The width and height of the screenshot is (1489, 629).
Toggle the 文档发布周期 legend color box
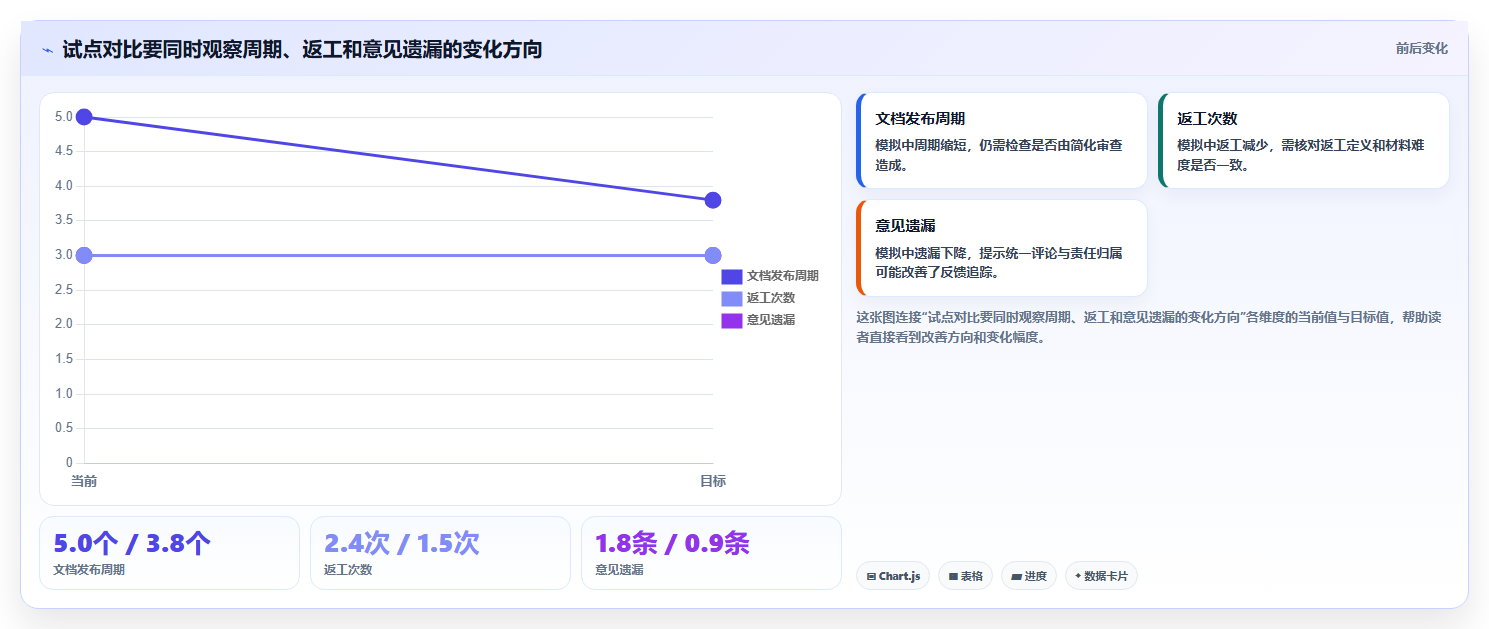point(731,276)
